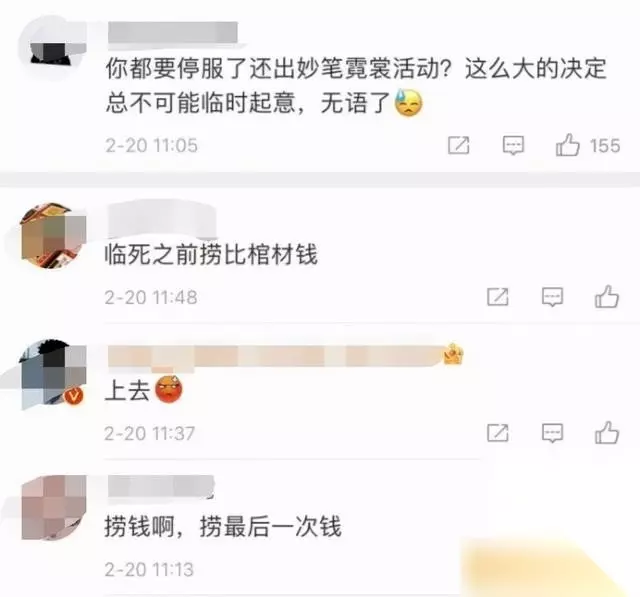The image size is (640, 597).
Task: Open the username above 捞钱啊 comment
Action: pos(161,486)
